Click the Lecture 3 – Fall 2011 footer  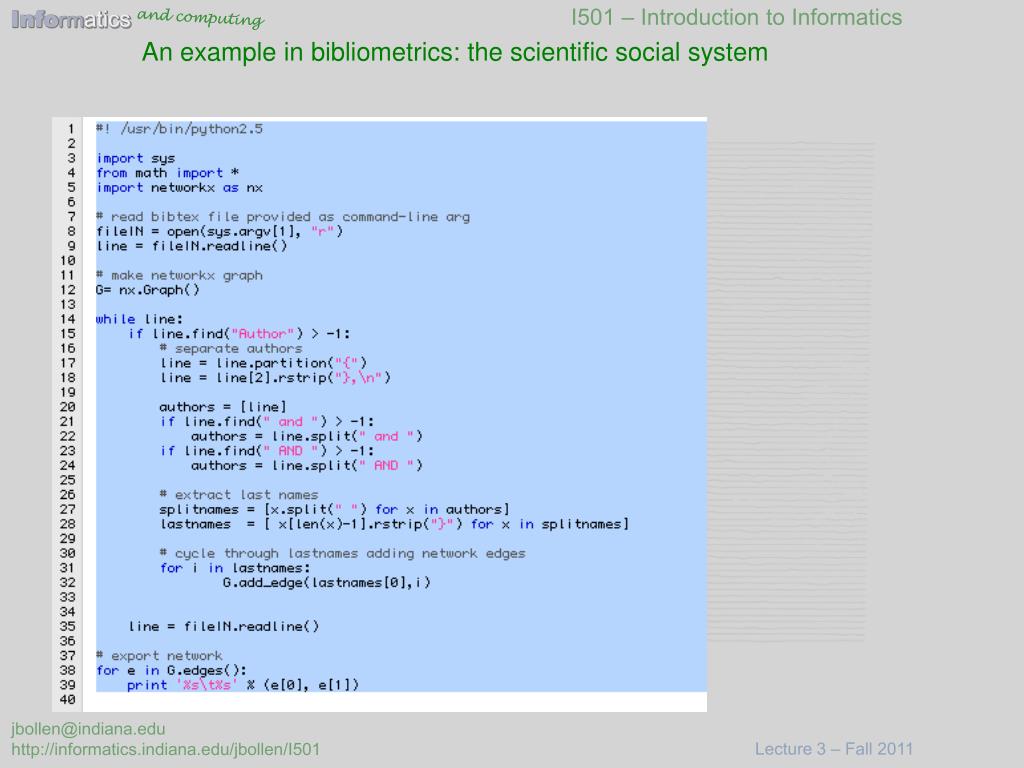[834, 749]
